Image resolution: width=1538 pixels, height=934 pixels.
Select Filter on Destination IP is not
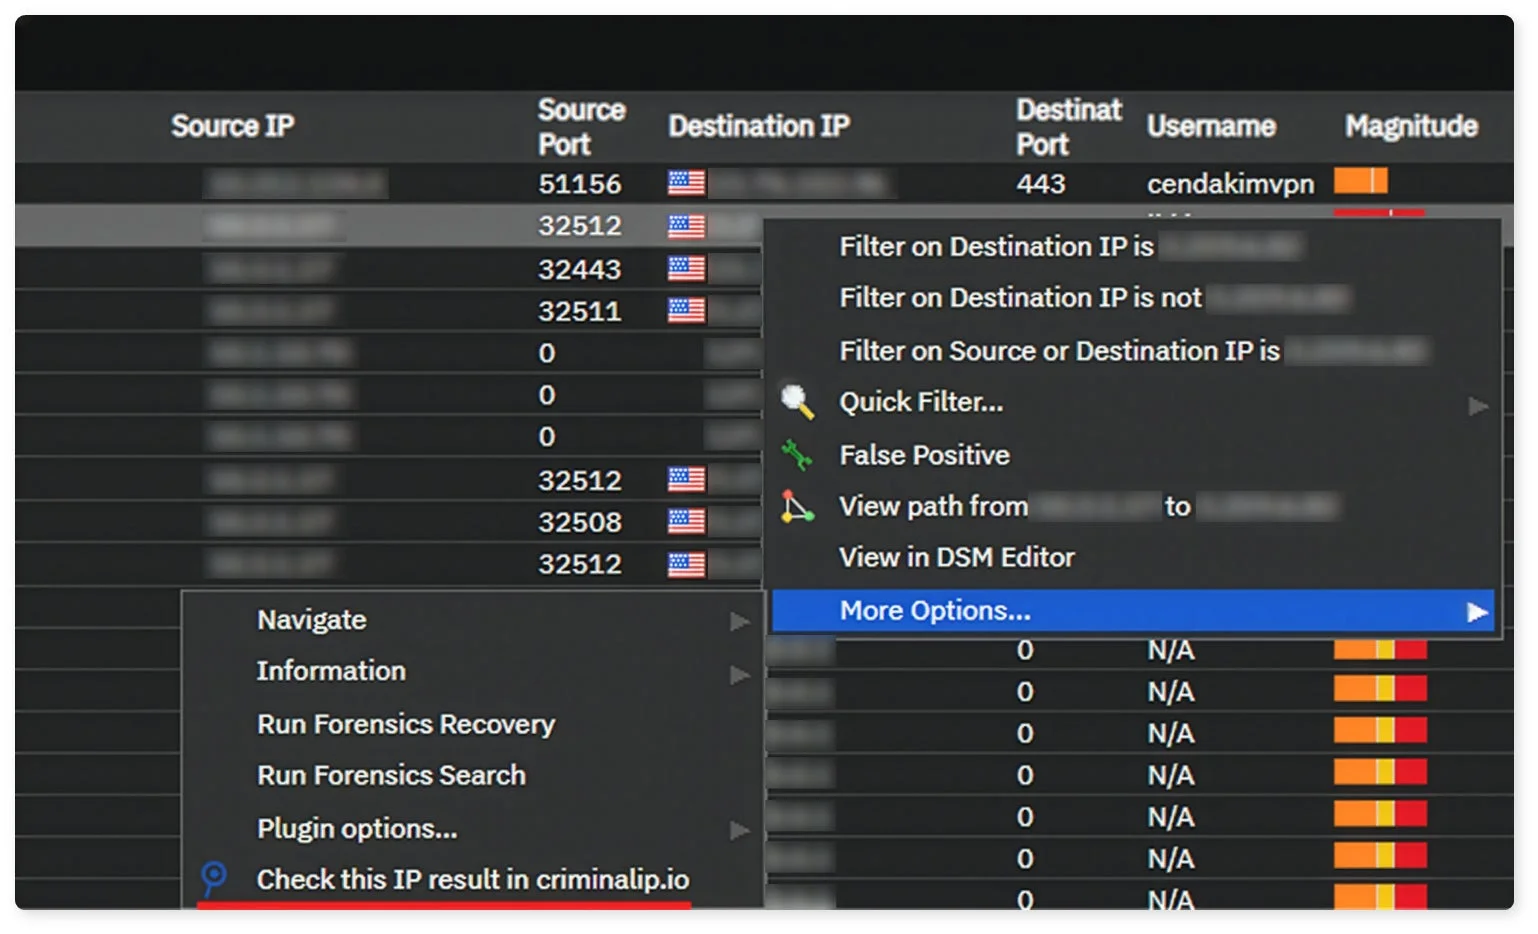pyautogui.click(x=1020, y=298)
